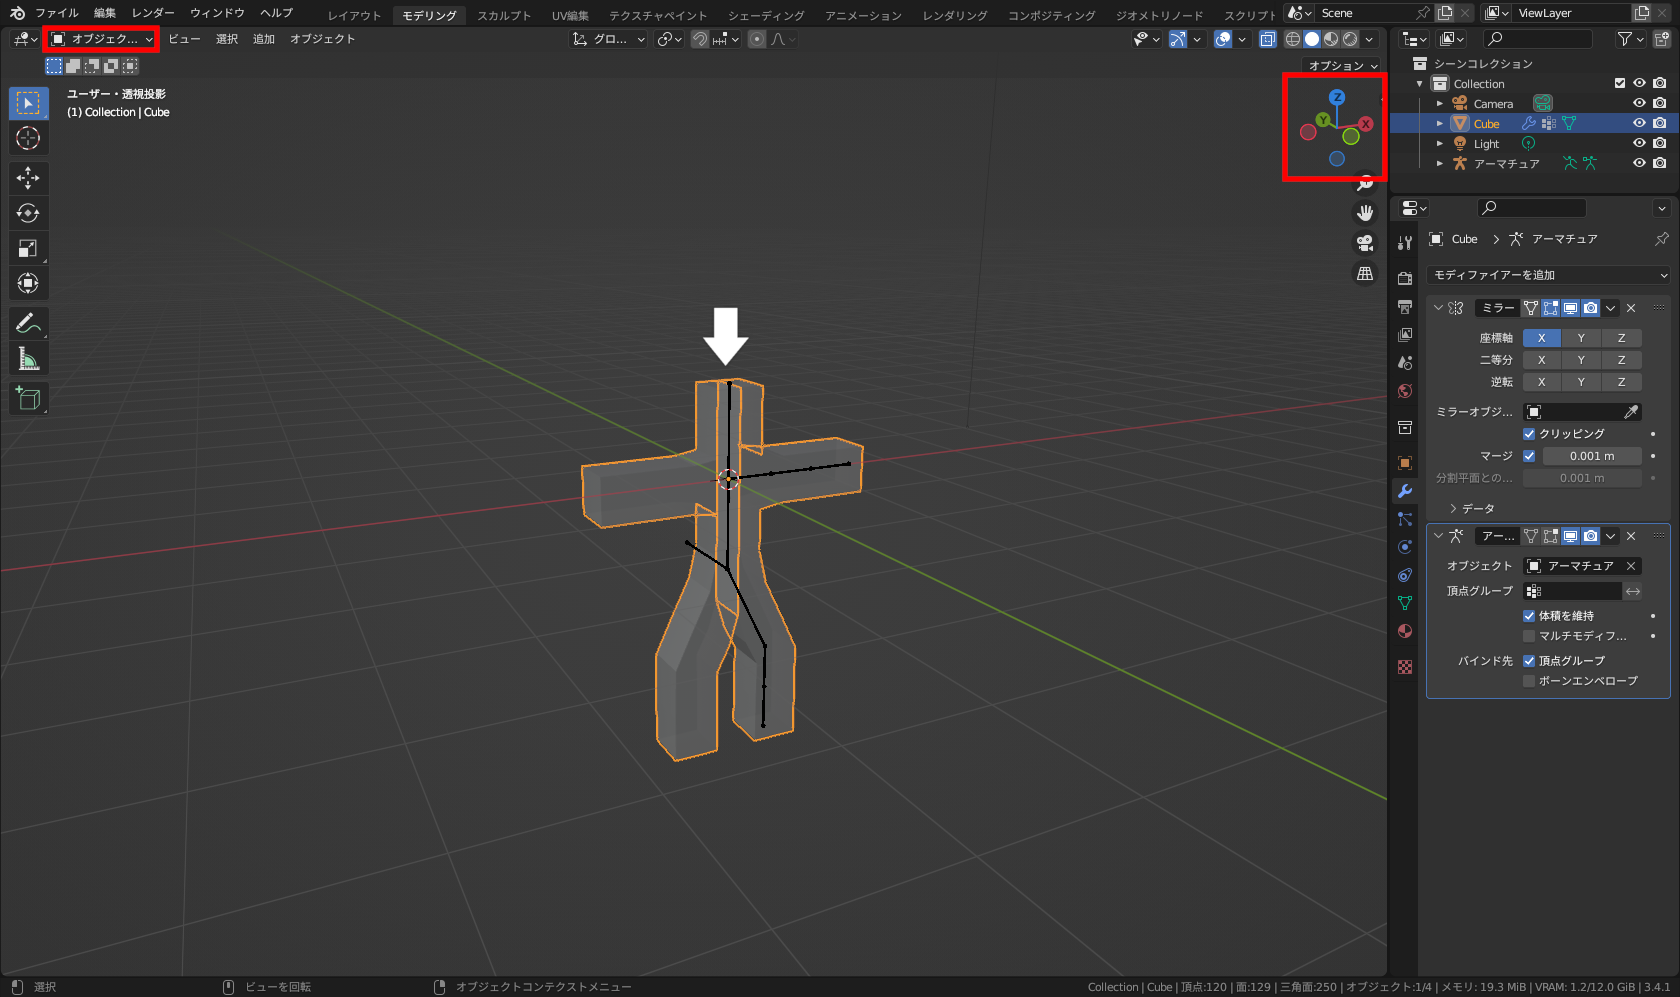Select the Scale tool
The width and height of the screenshot is (1680, 997).
click(28, 248)
